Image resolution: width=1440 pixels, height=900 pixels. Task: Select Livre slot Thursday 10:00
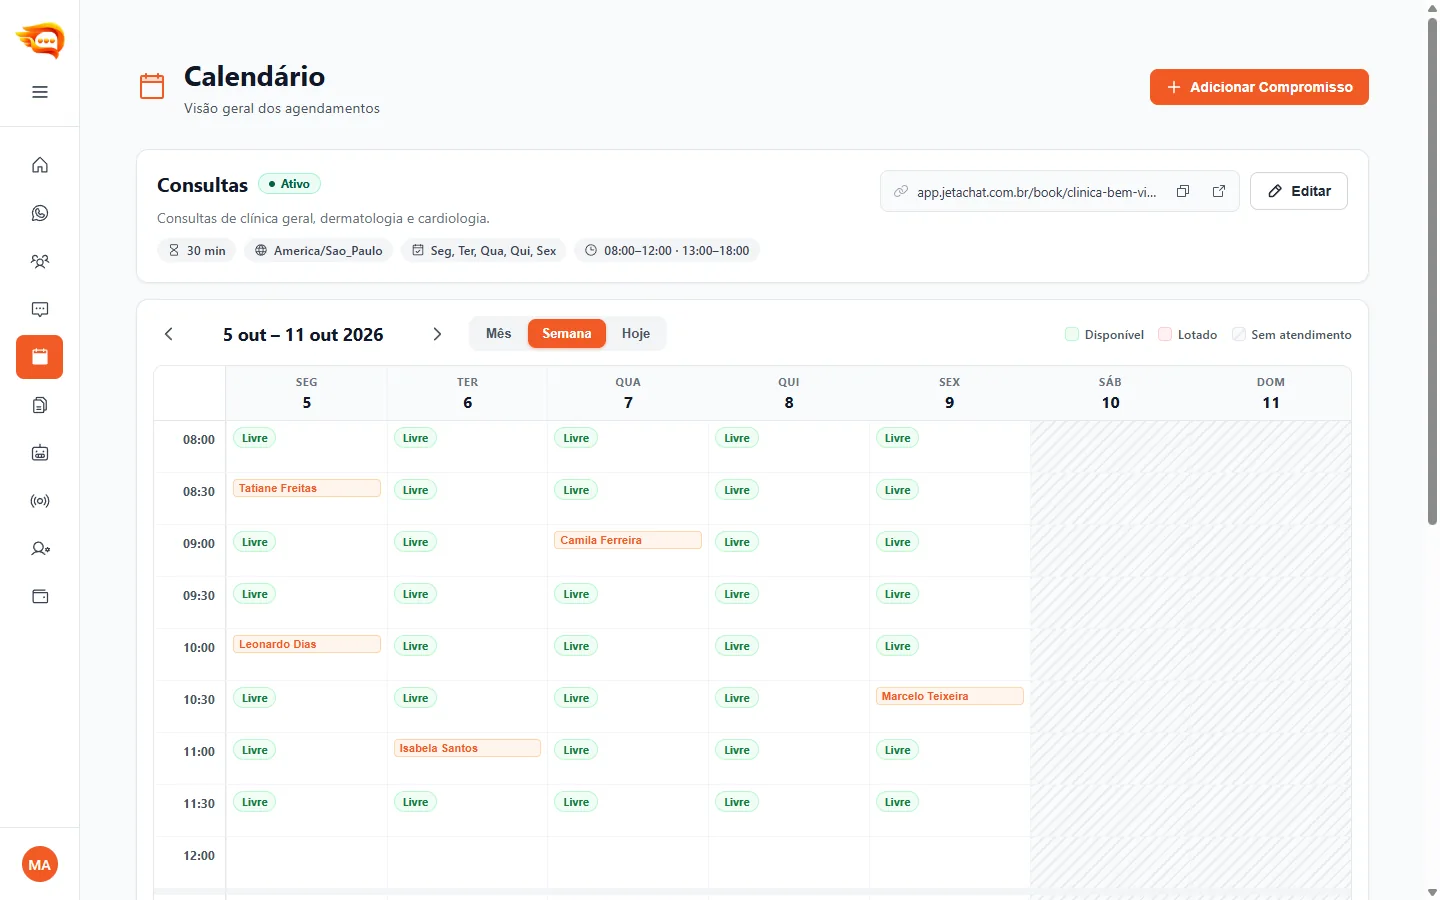737,646
